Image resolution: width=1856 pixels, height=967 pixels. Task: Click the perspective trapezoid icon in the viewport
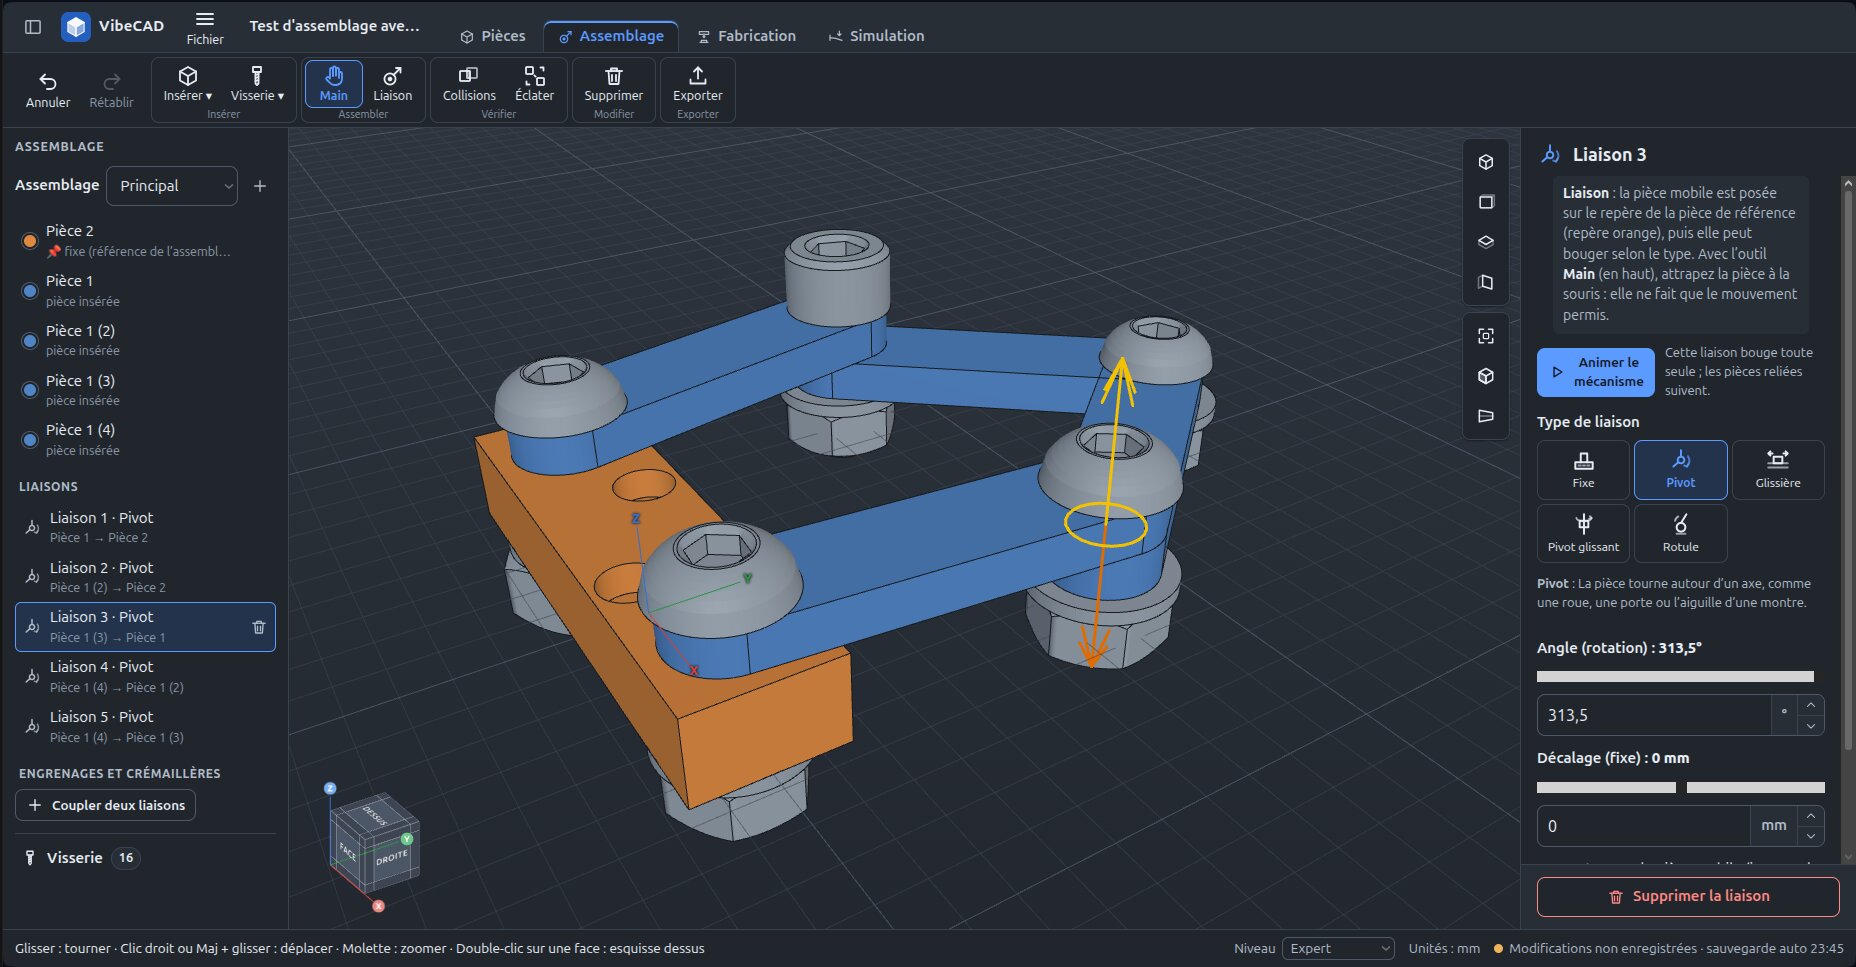tap(1486, 416)
